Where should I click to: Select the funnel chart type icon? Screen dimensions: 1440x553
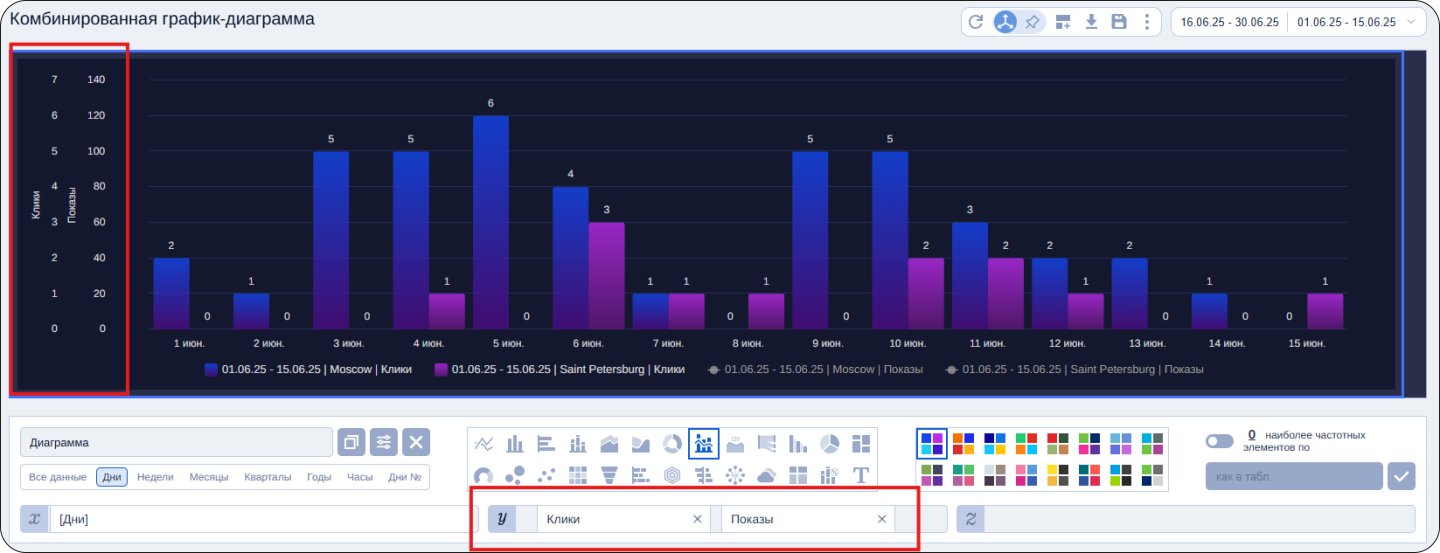pyautogui.click(x=609, y=474)
